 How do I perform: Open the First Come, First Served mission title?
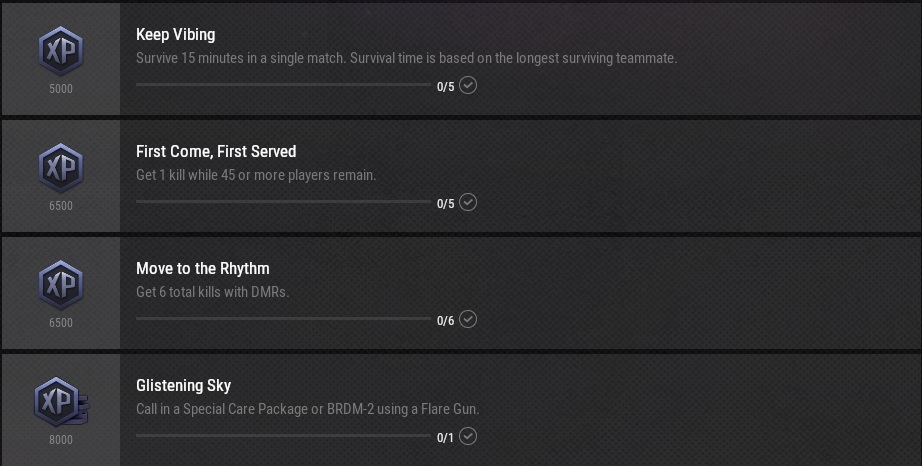point(216,151)
